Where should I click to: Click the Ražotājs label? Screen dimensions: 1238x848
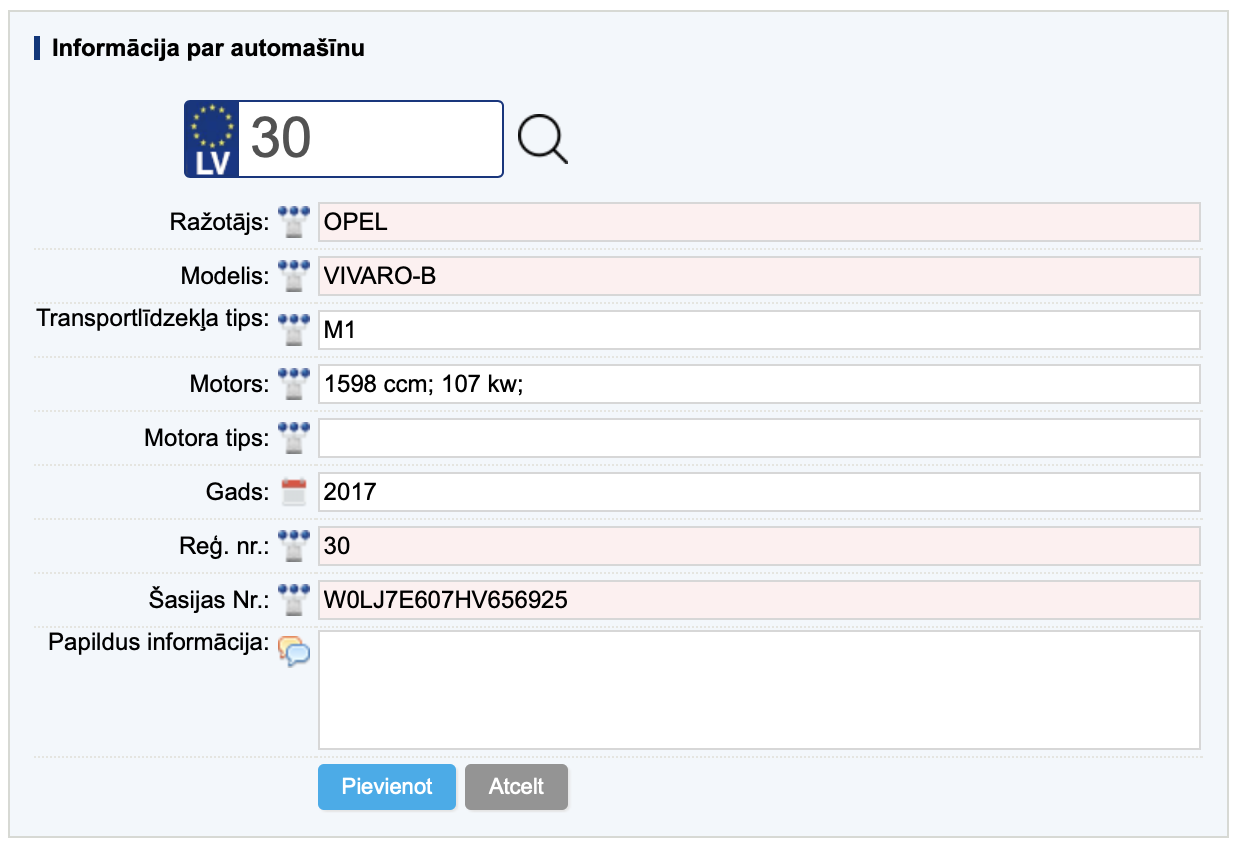[x=220, y=222]
